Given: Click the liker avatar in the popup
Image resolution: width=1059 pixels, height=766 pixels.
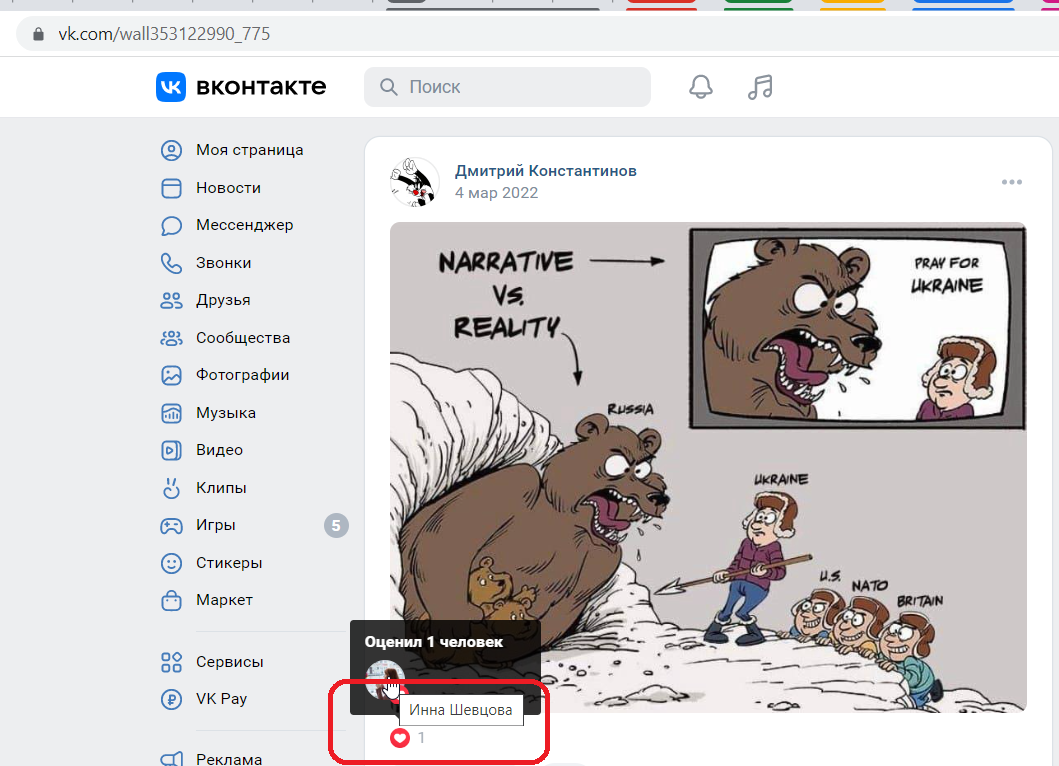Looking at the screenshot, I should [385, 680].
